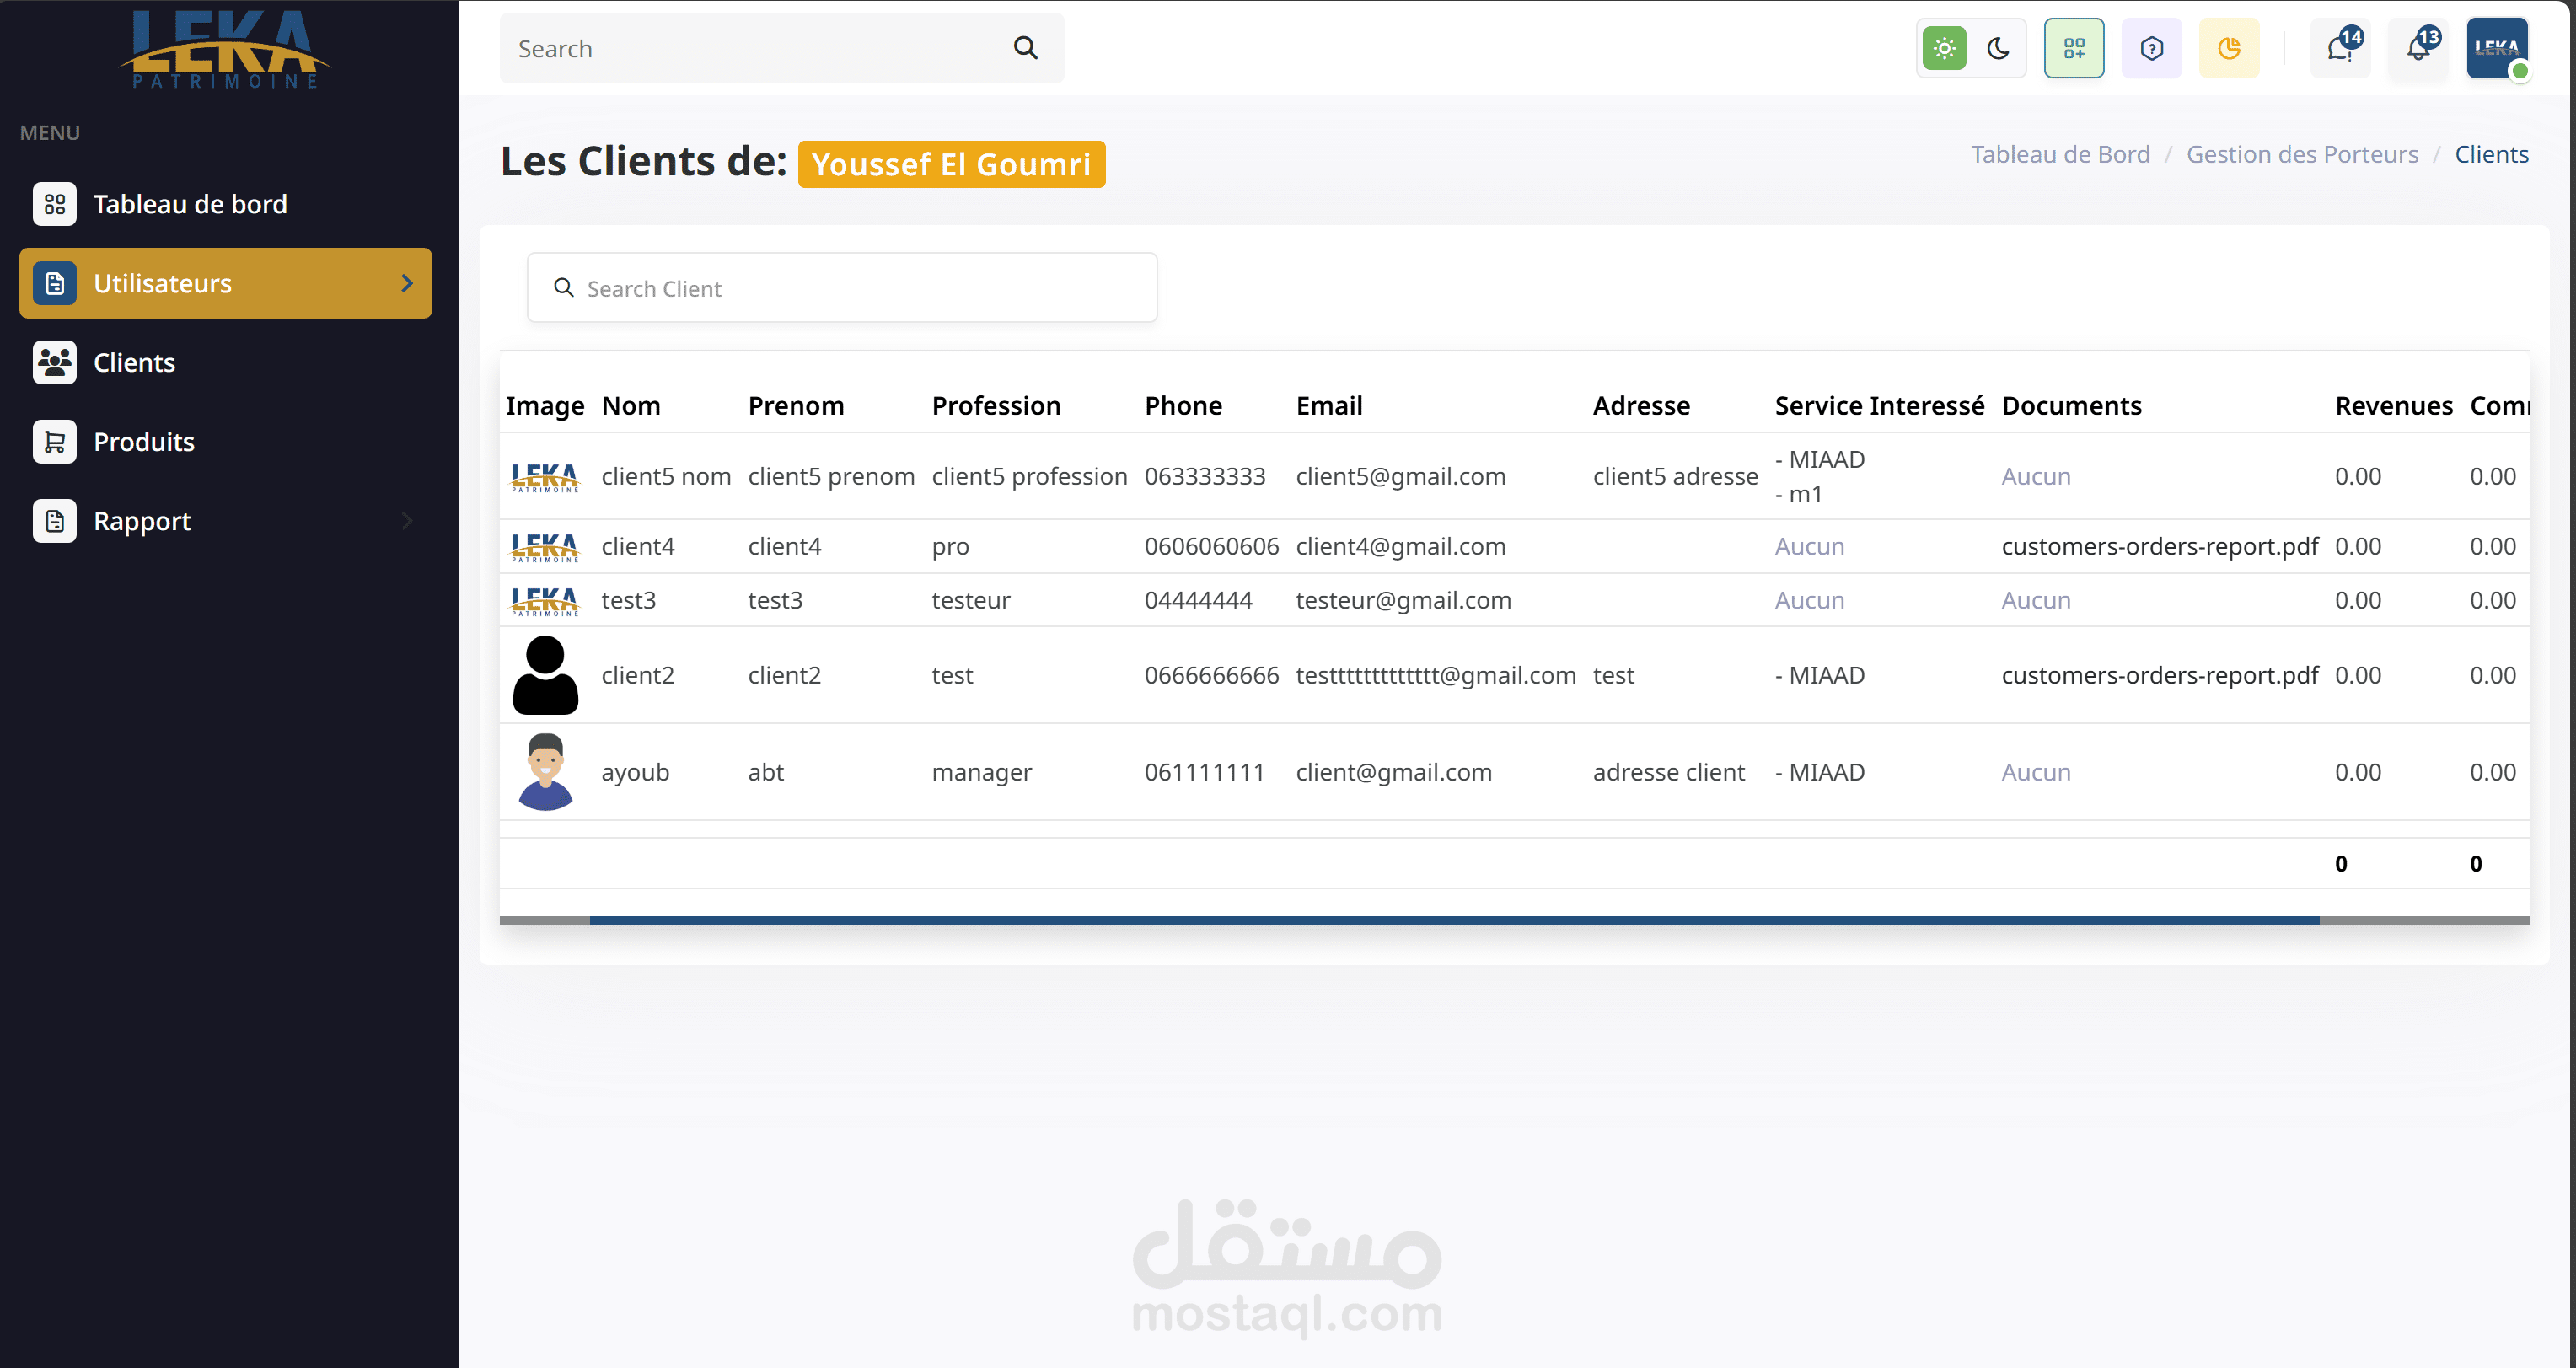
Task: Click the Tableau de Bord breadcrumb link
Action: 2060,154
